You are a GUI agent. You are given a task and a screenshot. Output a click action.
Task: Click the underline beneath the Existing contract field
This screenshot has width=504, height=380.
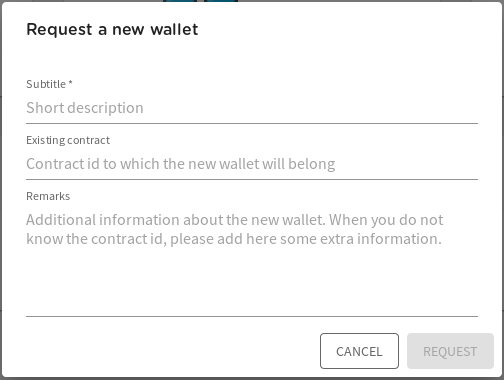[252, 179]
